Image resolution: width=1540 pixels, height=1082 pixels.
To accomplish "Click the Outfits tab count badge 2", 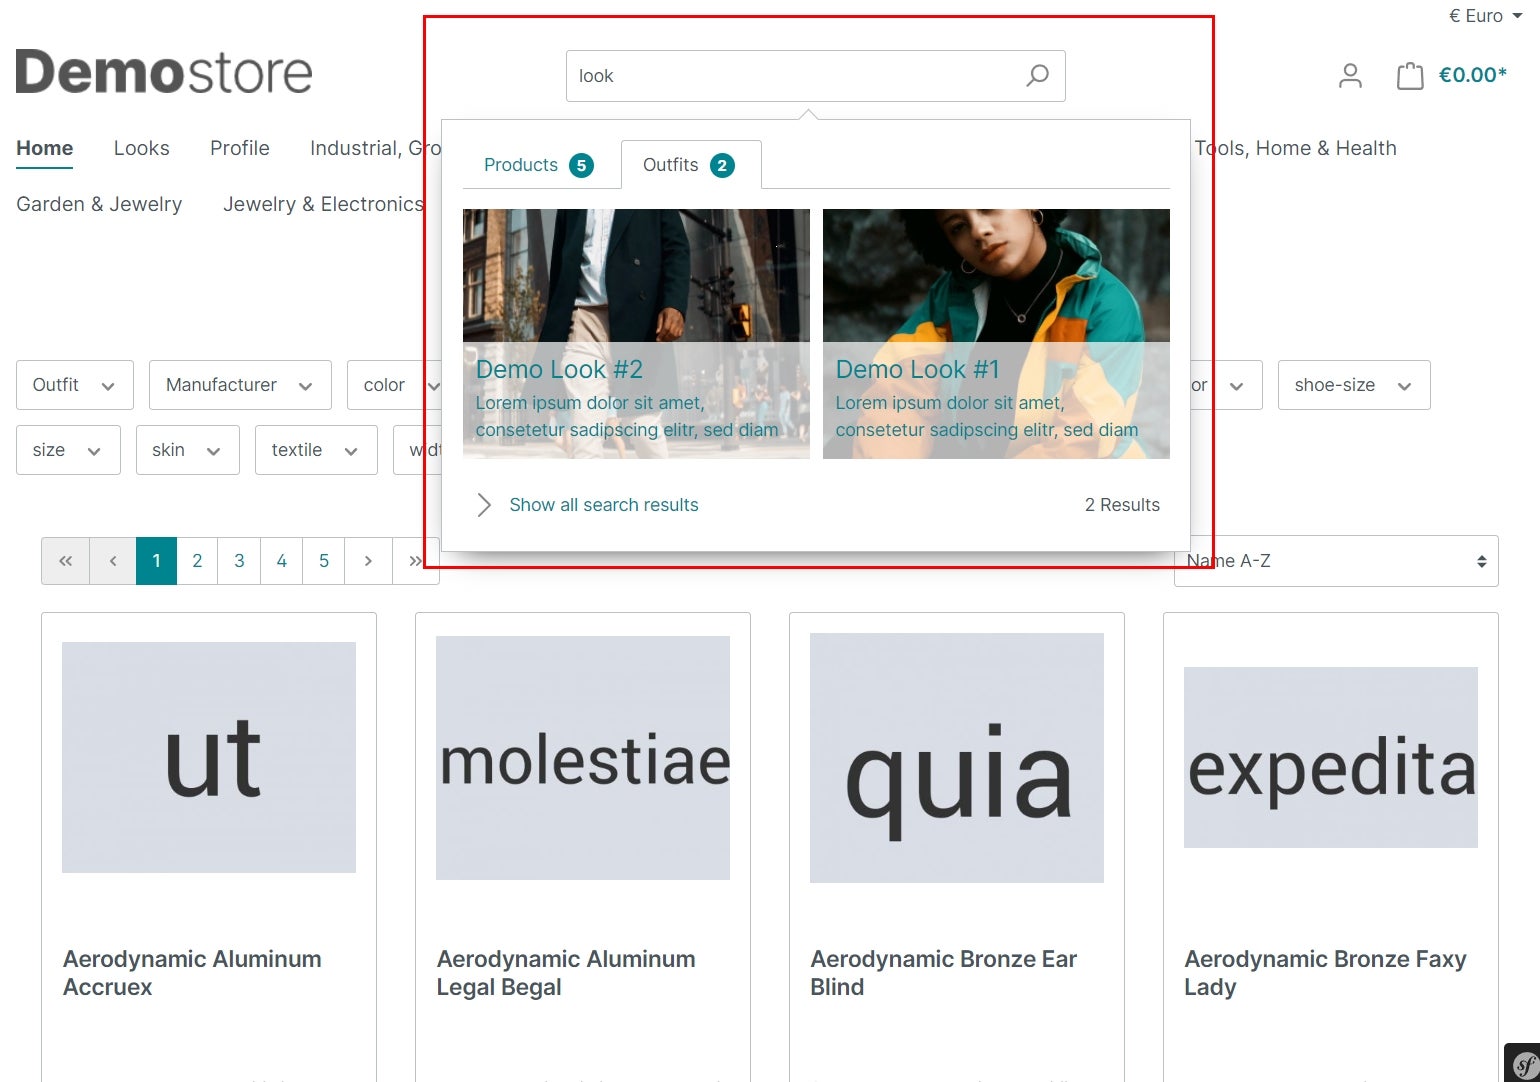I will [722, 166].
